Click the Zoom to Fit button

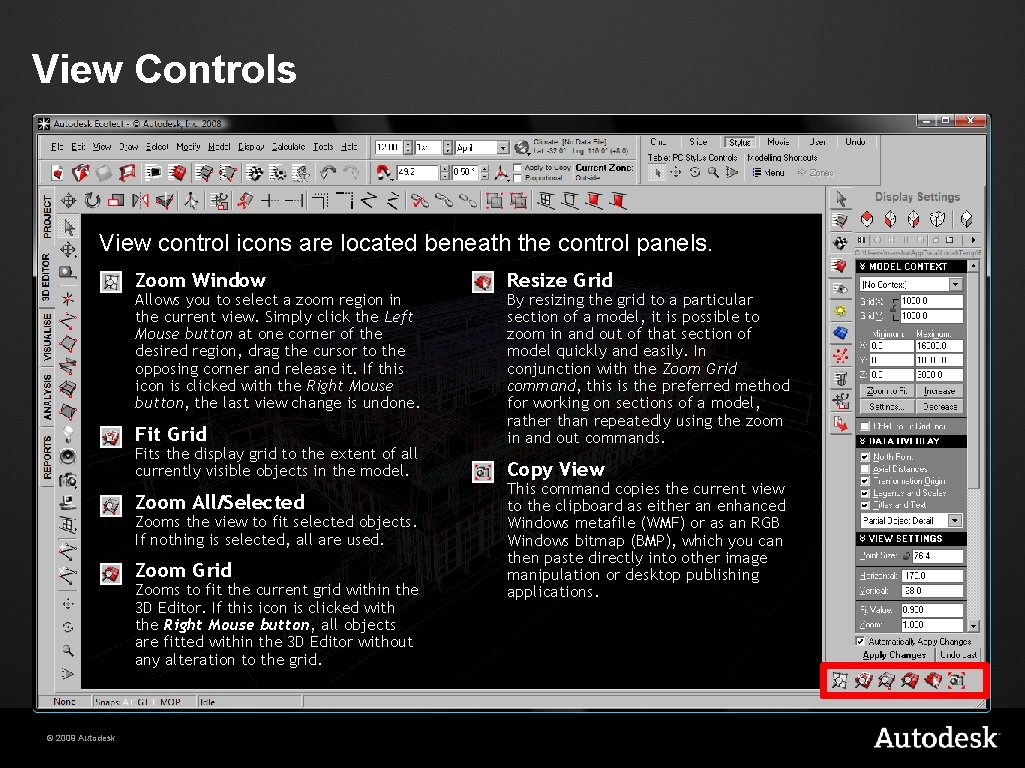888,391
